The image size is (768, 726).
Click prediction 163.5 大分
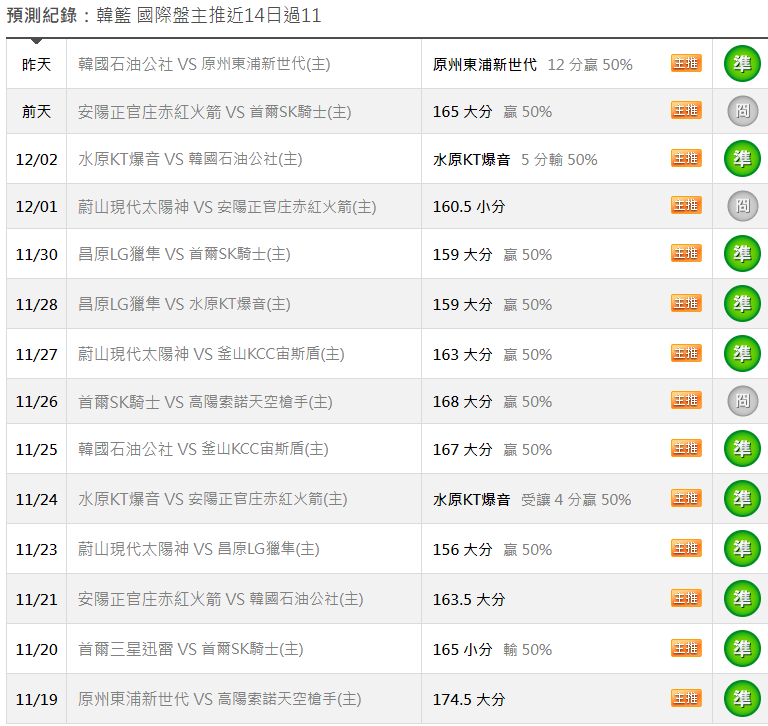click(469, 599)
